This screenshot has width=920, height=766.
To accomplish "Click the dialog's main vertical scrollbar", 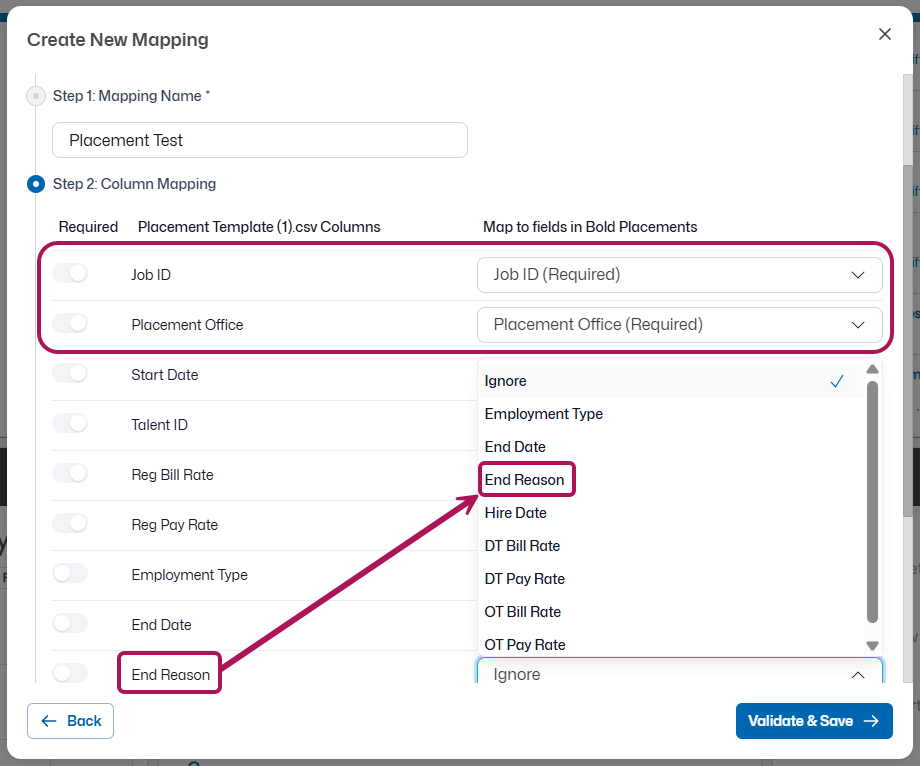I will (908, 340).
